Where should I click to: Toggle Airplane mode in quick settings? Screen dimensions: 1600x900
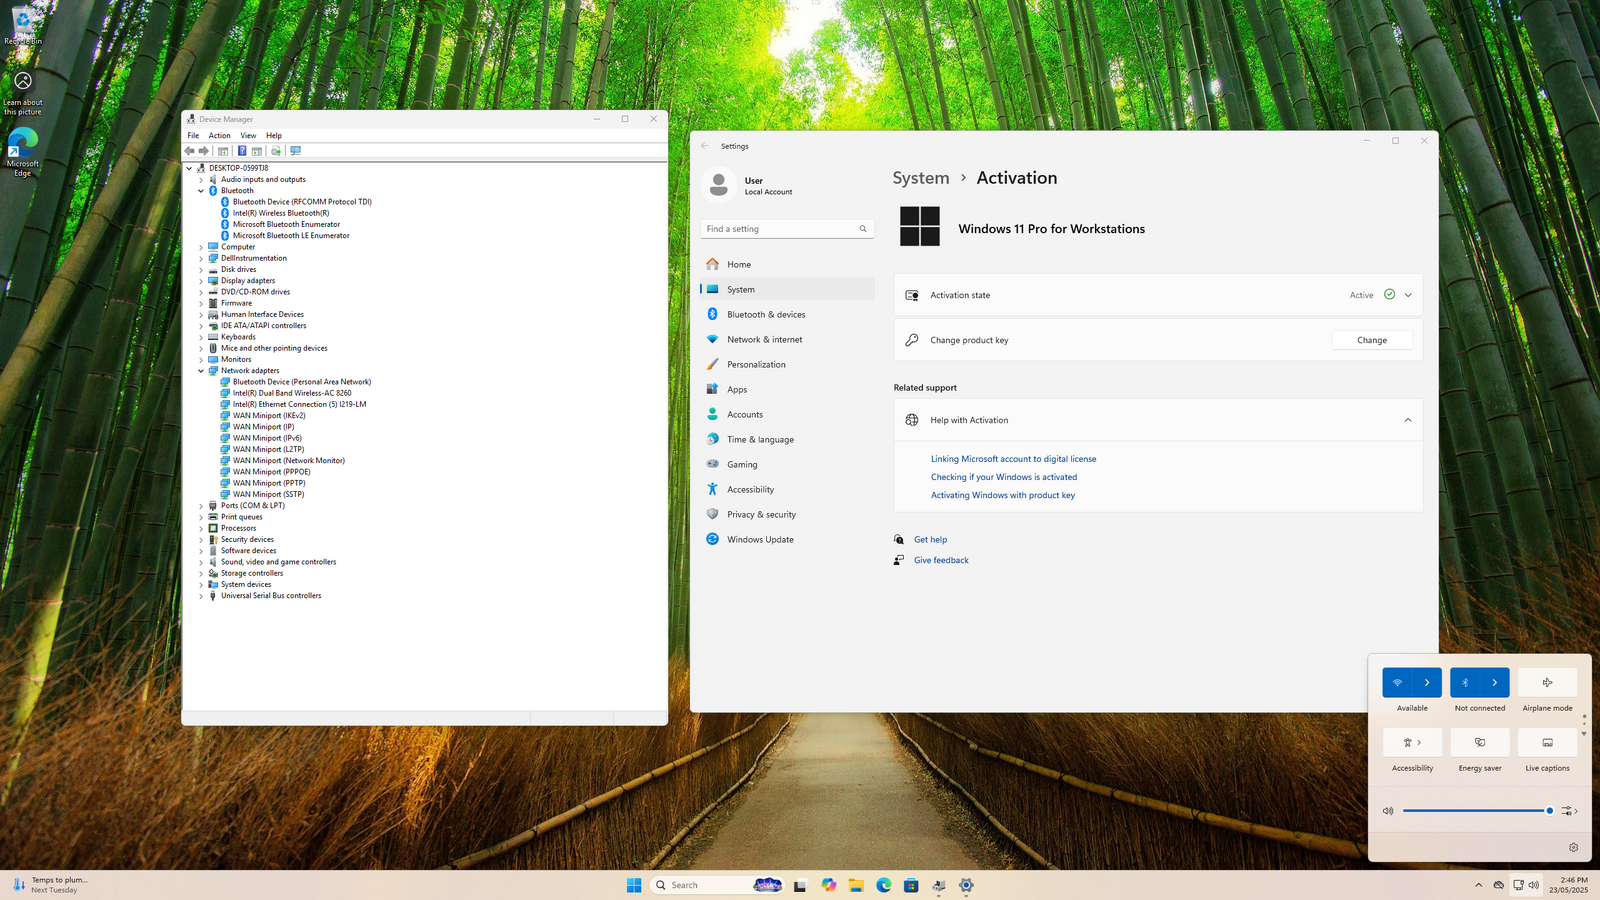tap(1547, 682)
